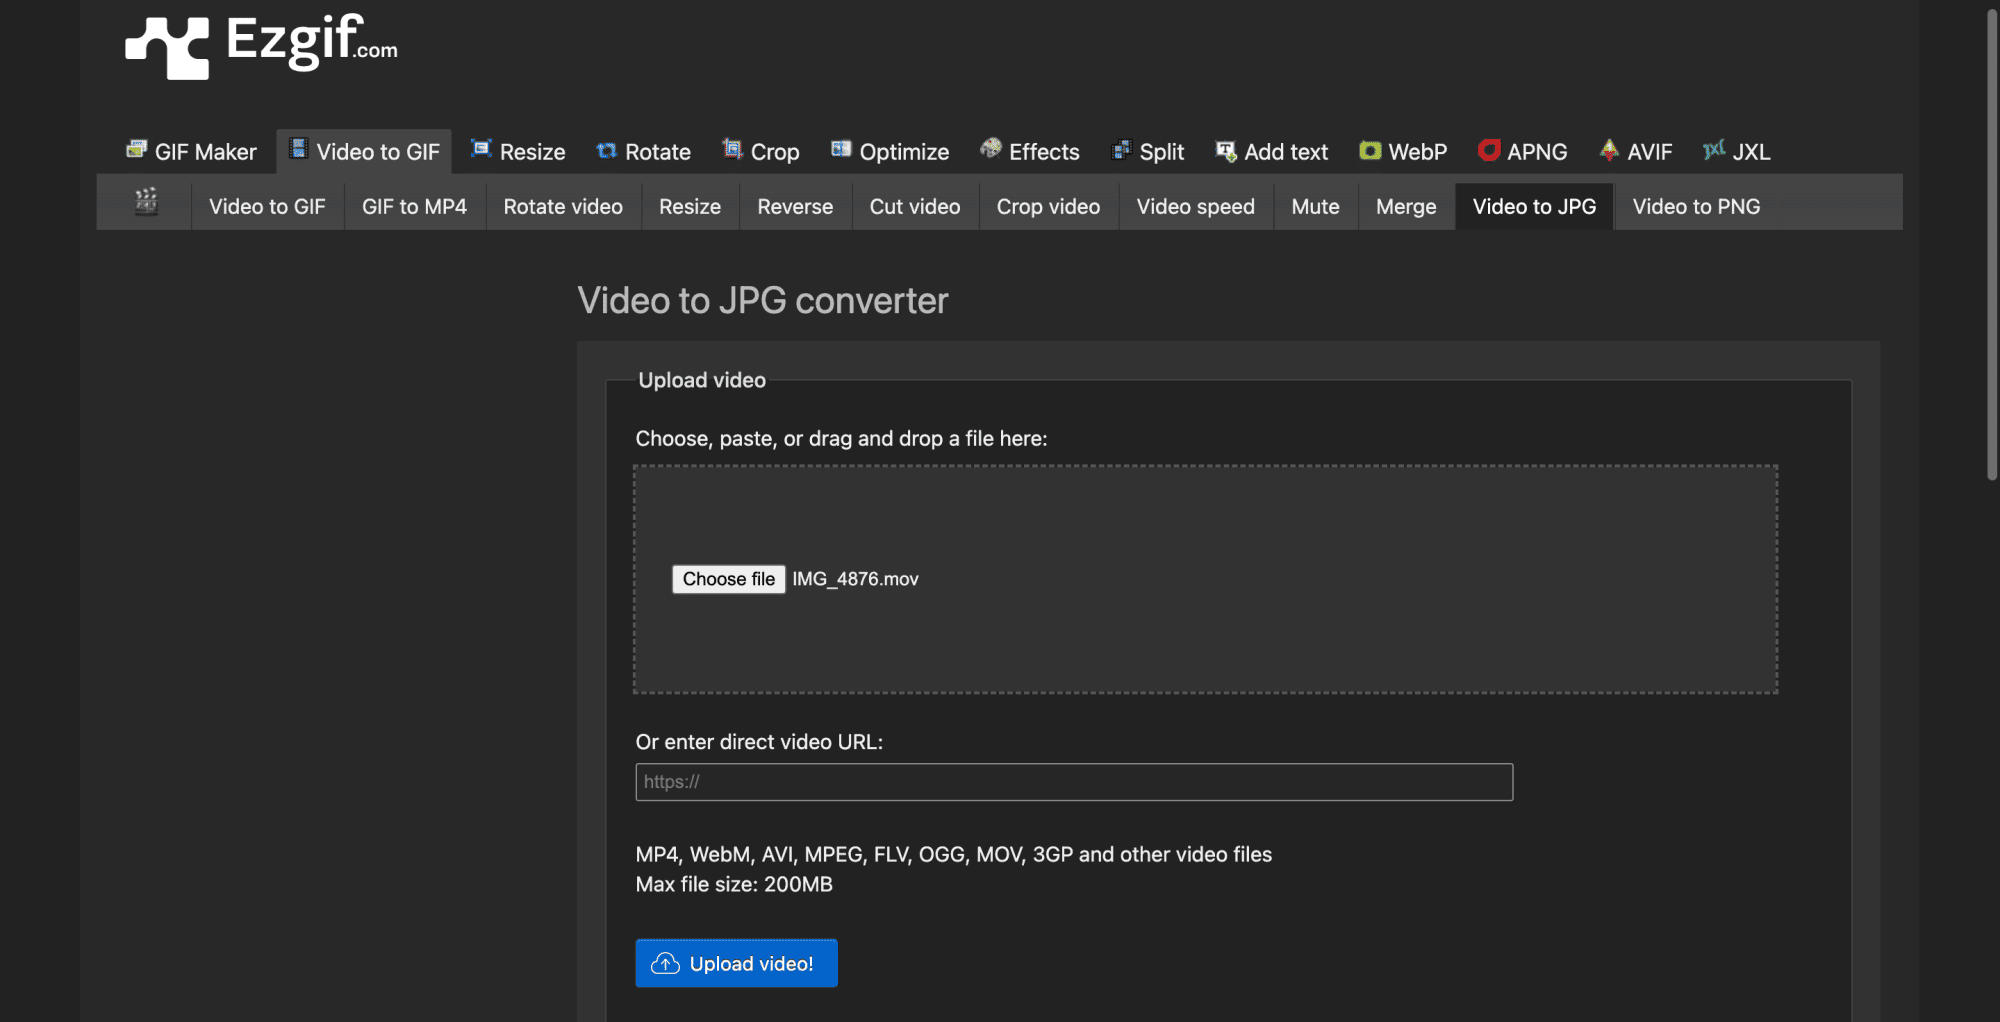This screenshot has height=1022, width=2000.
Task: Click the Video to GIF film icon
Action: pyautogui.click(x=298, y=149)
